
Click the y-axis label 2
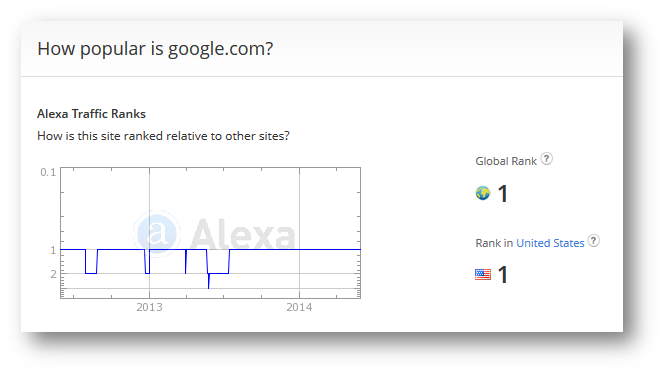[53, 274]
